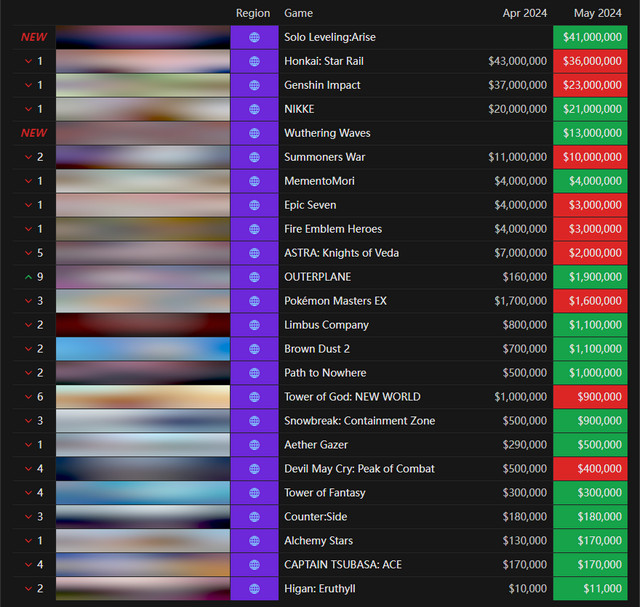Viewport: 640px width, 607px height.
Task: Click the globe icon in Aether Gazer row
Action: tap(254, 445)
